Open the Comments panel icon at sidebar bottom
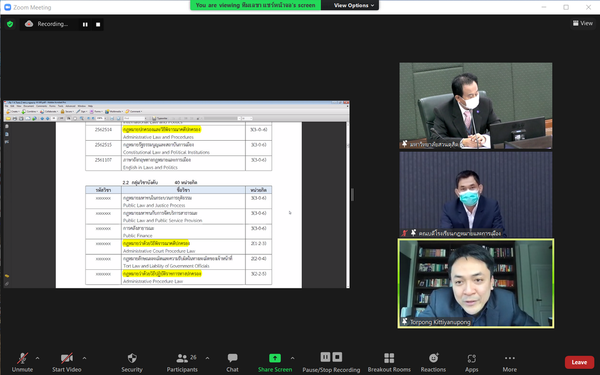This screenshot has width=600, height=375. 7,276
